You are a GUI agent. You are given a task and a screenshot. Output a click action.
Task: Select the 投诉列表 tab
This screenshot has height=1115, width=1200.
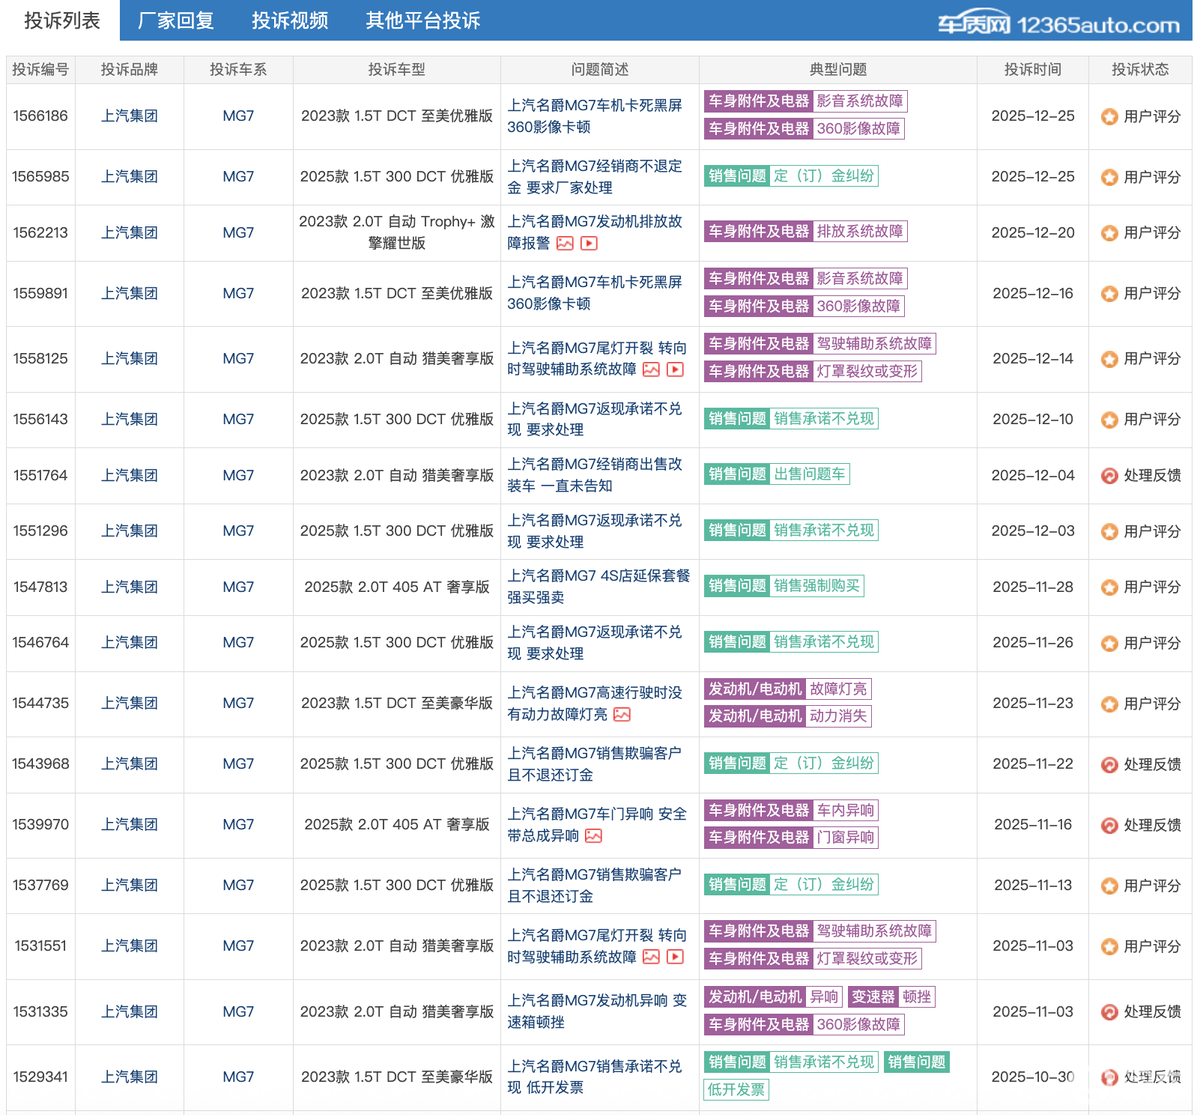[62, 20]
